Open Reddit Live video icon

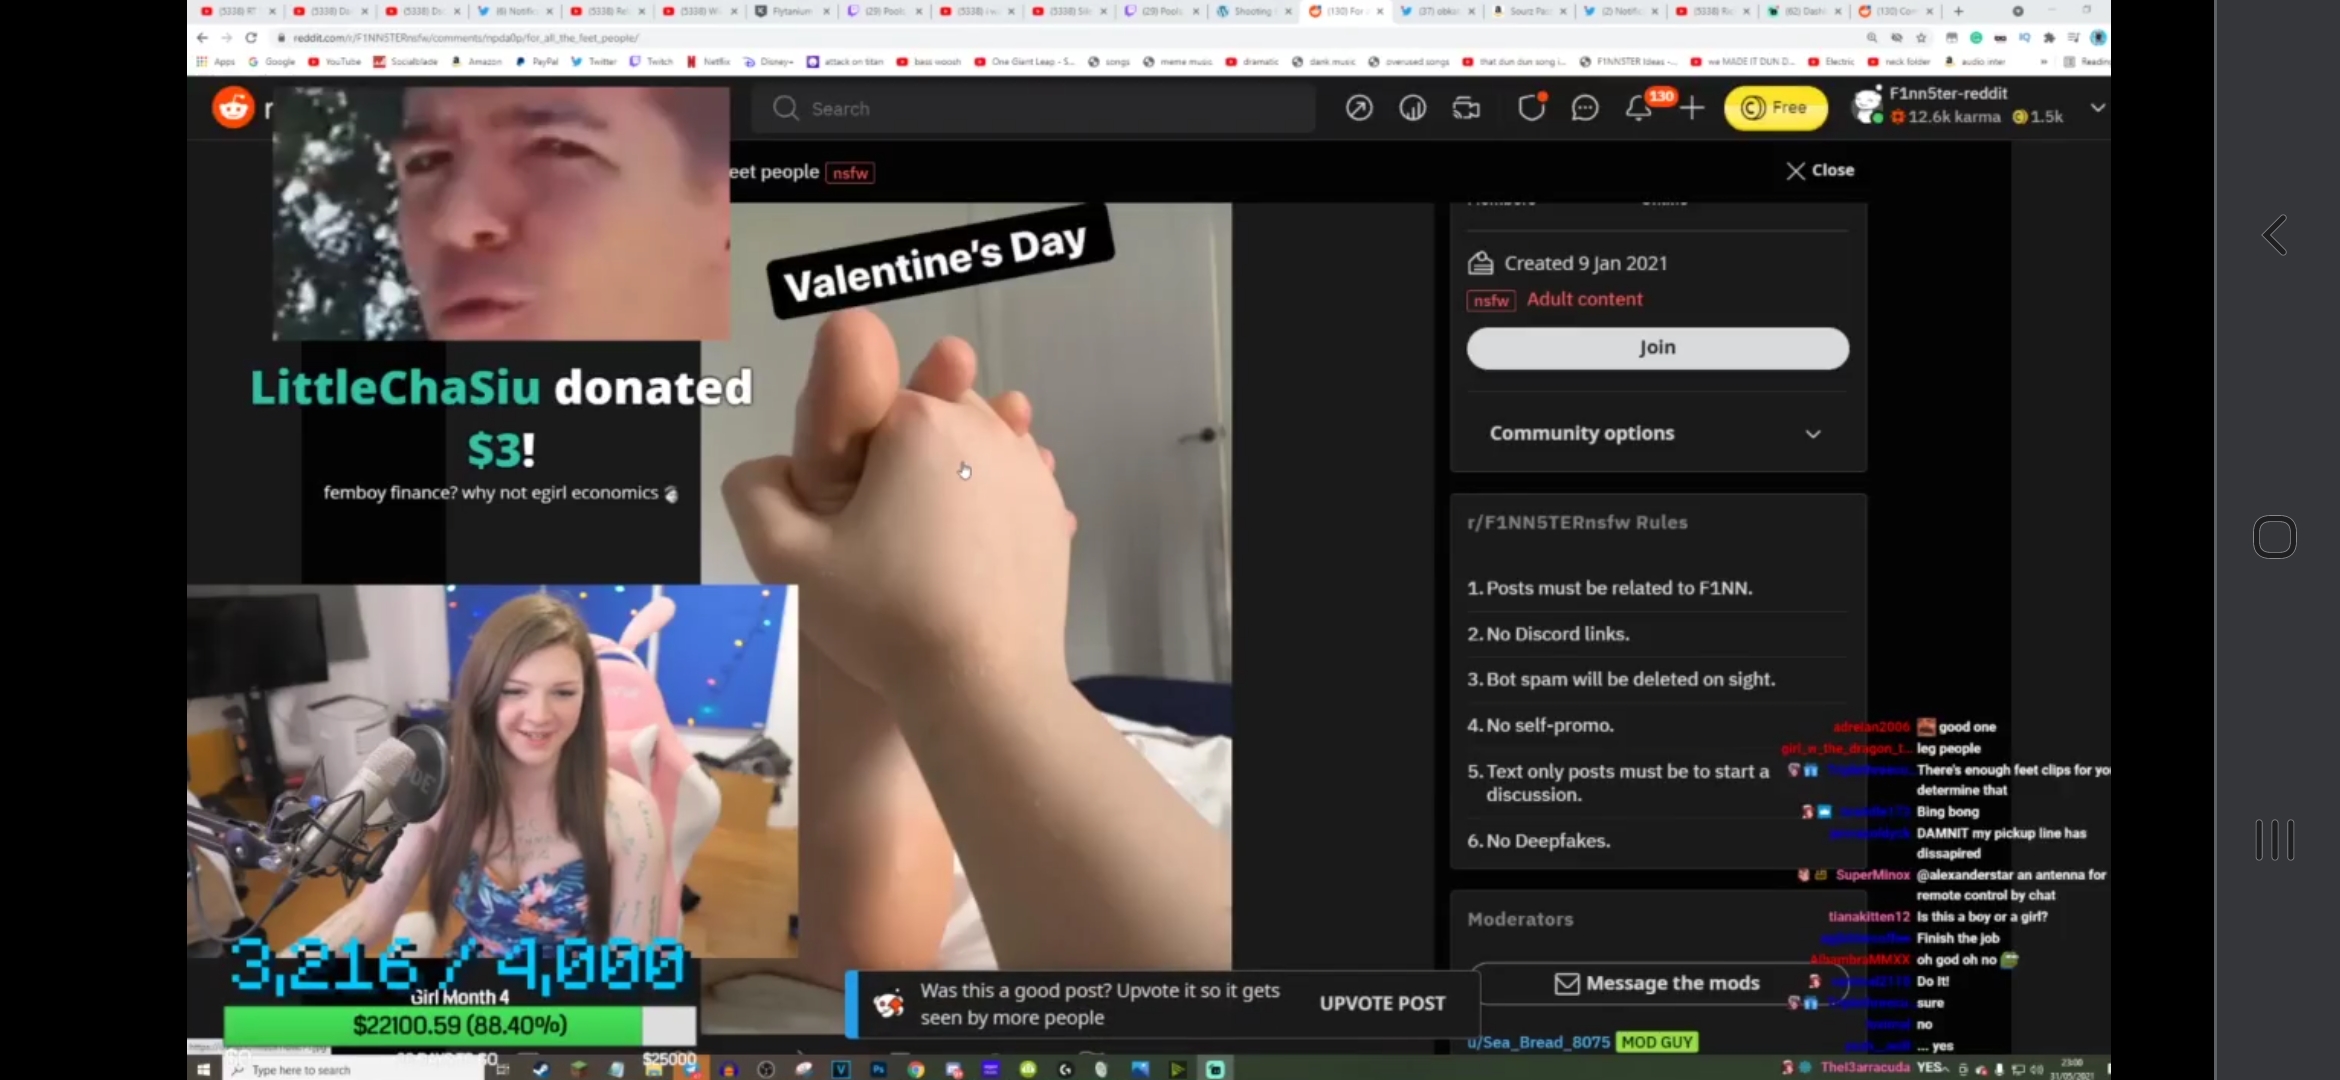click(1466, 108)
